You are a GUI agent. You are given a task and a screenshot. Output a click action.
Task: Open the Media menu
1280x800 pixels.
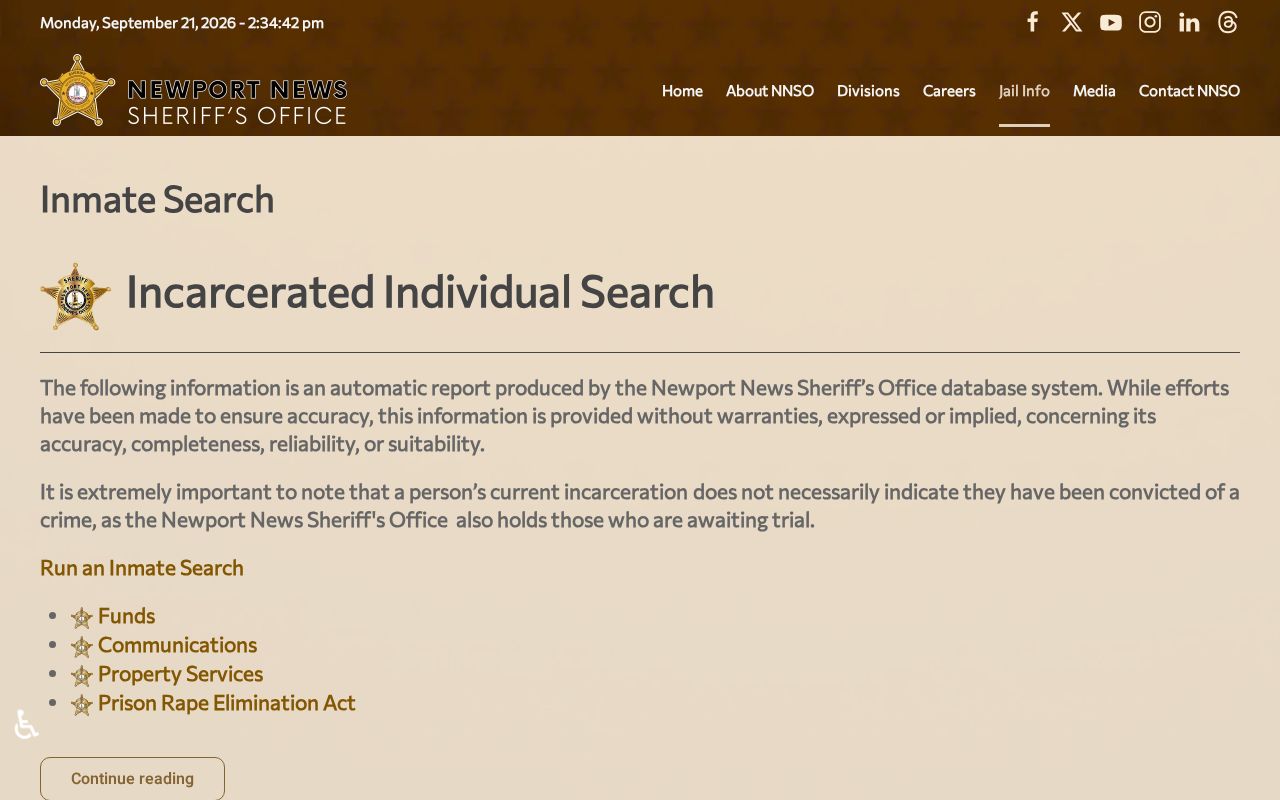(1094, 91)
